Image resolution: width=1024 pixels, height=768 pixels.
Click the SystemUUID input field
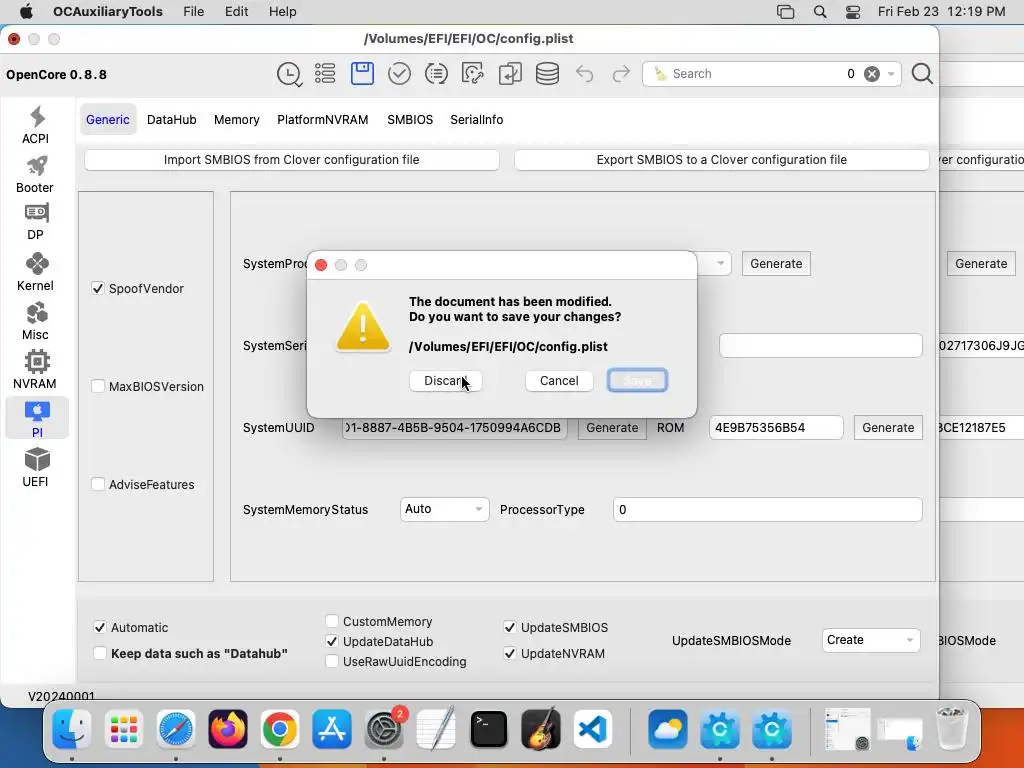click(455, 428)
